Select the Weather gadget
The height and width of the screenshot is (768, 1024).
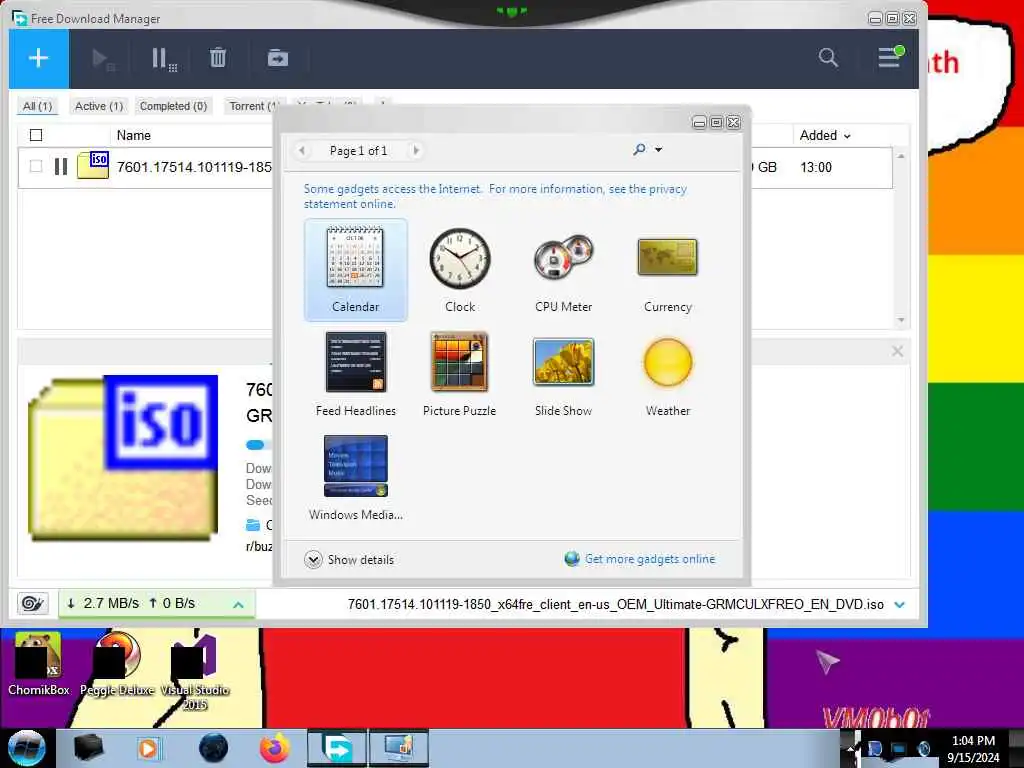667,374
